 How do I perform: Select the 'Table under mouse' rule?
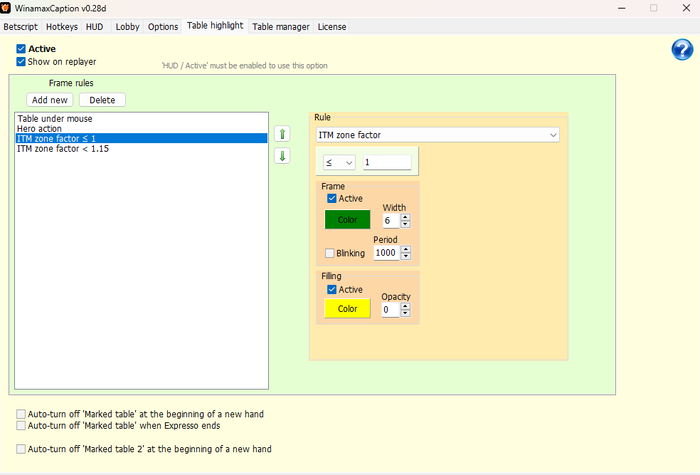pyautogui.click(x=142, y=119)
